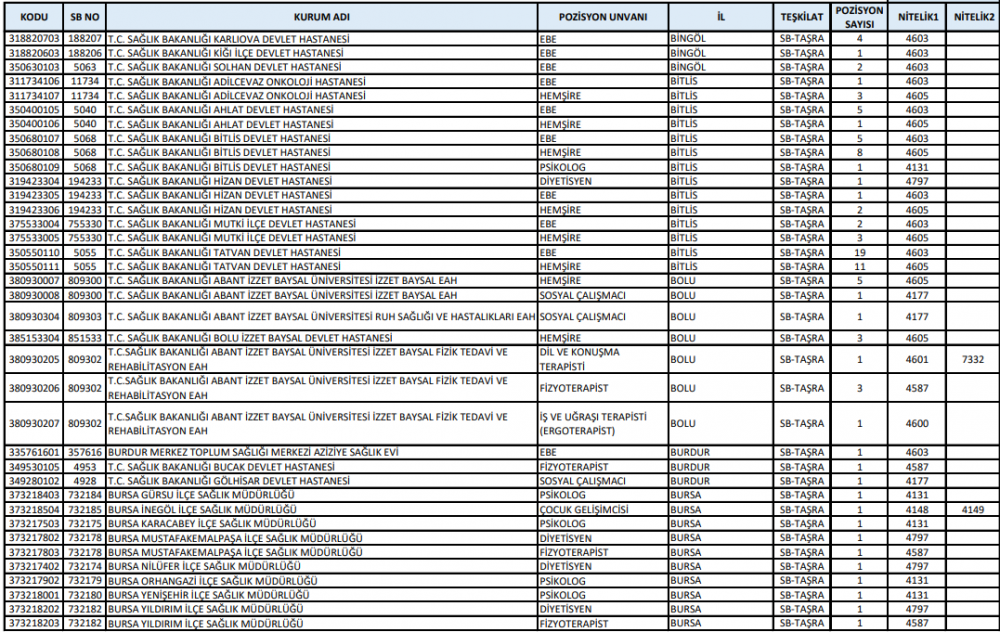
Task: Select code 380930007 in the KODU column
Action: [x=34, y=281]
